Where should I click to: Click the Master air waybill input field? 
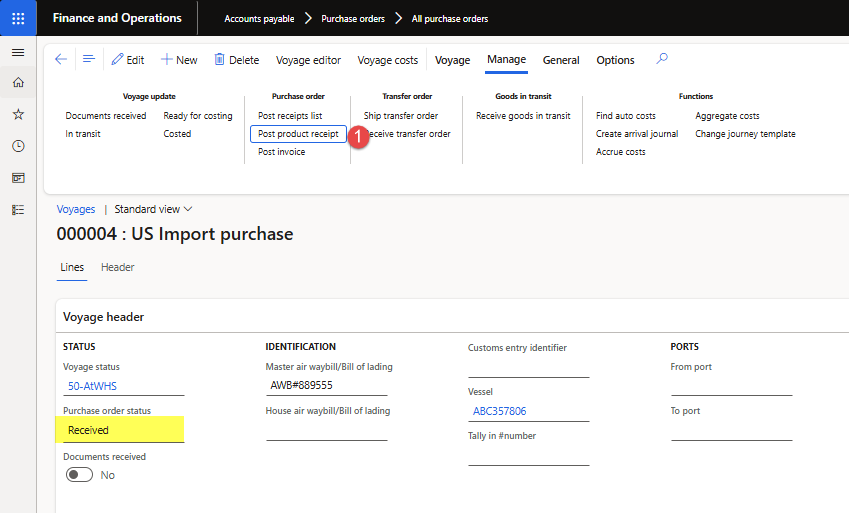[326, 385]
